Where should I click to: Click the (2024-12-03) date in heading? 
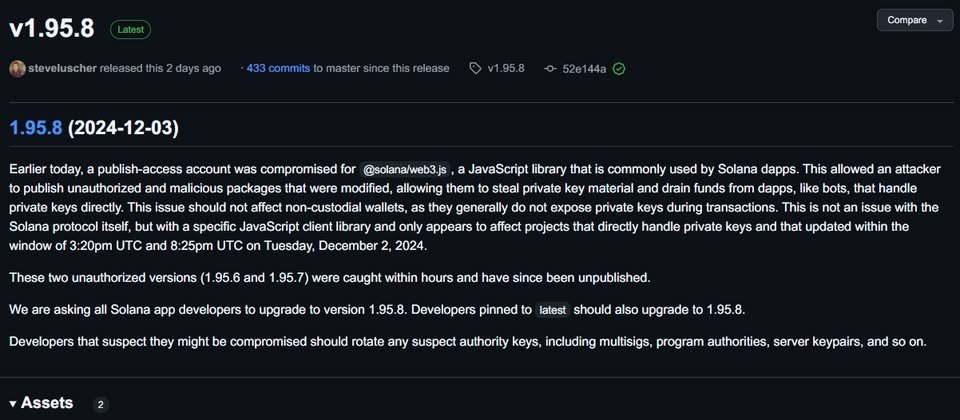(x=123, y=129)
